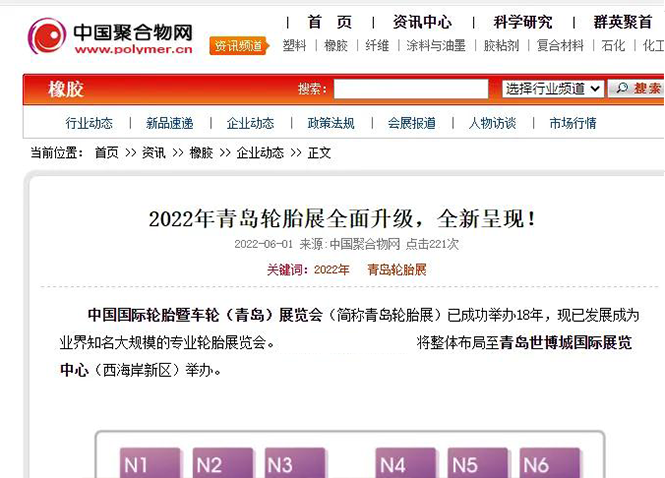Go to the 复合材料 channel
The height and width of the screenshot is (478, 665).
[x=560, y=45]
